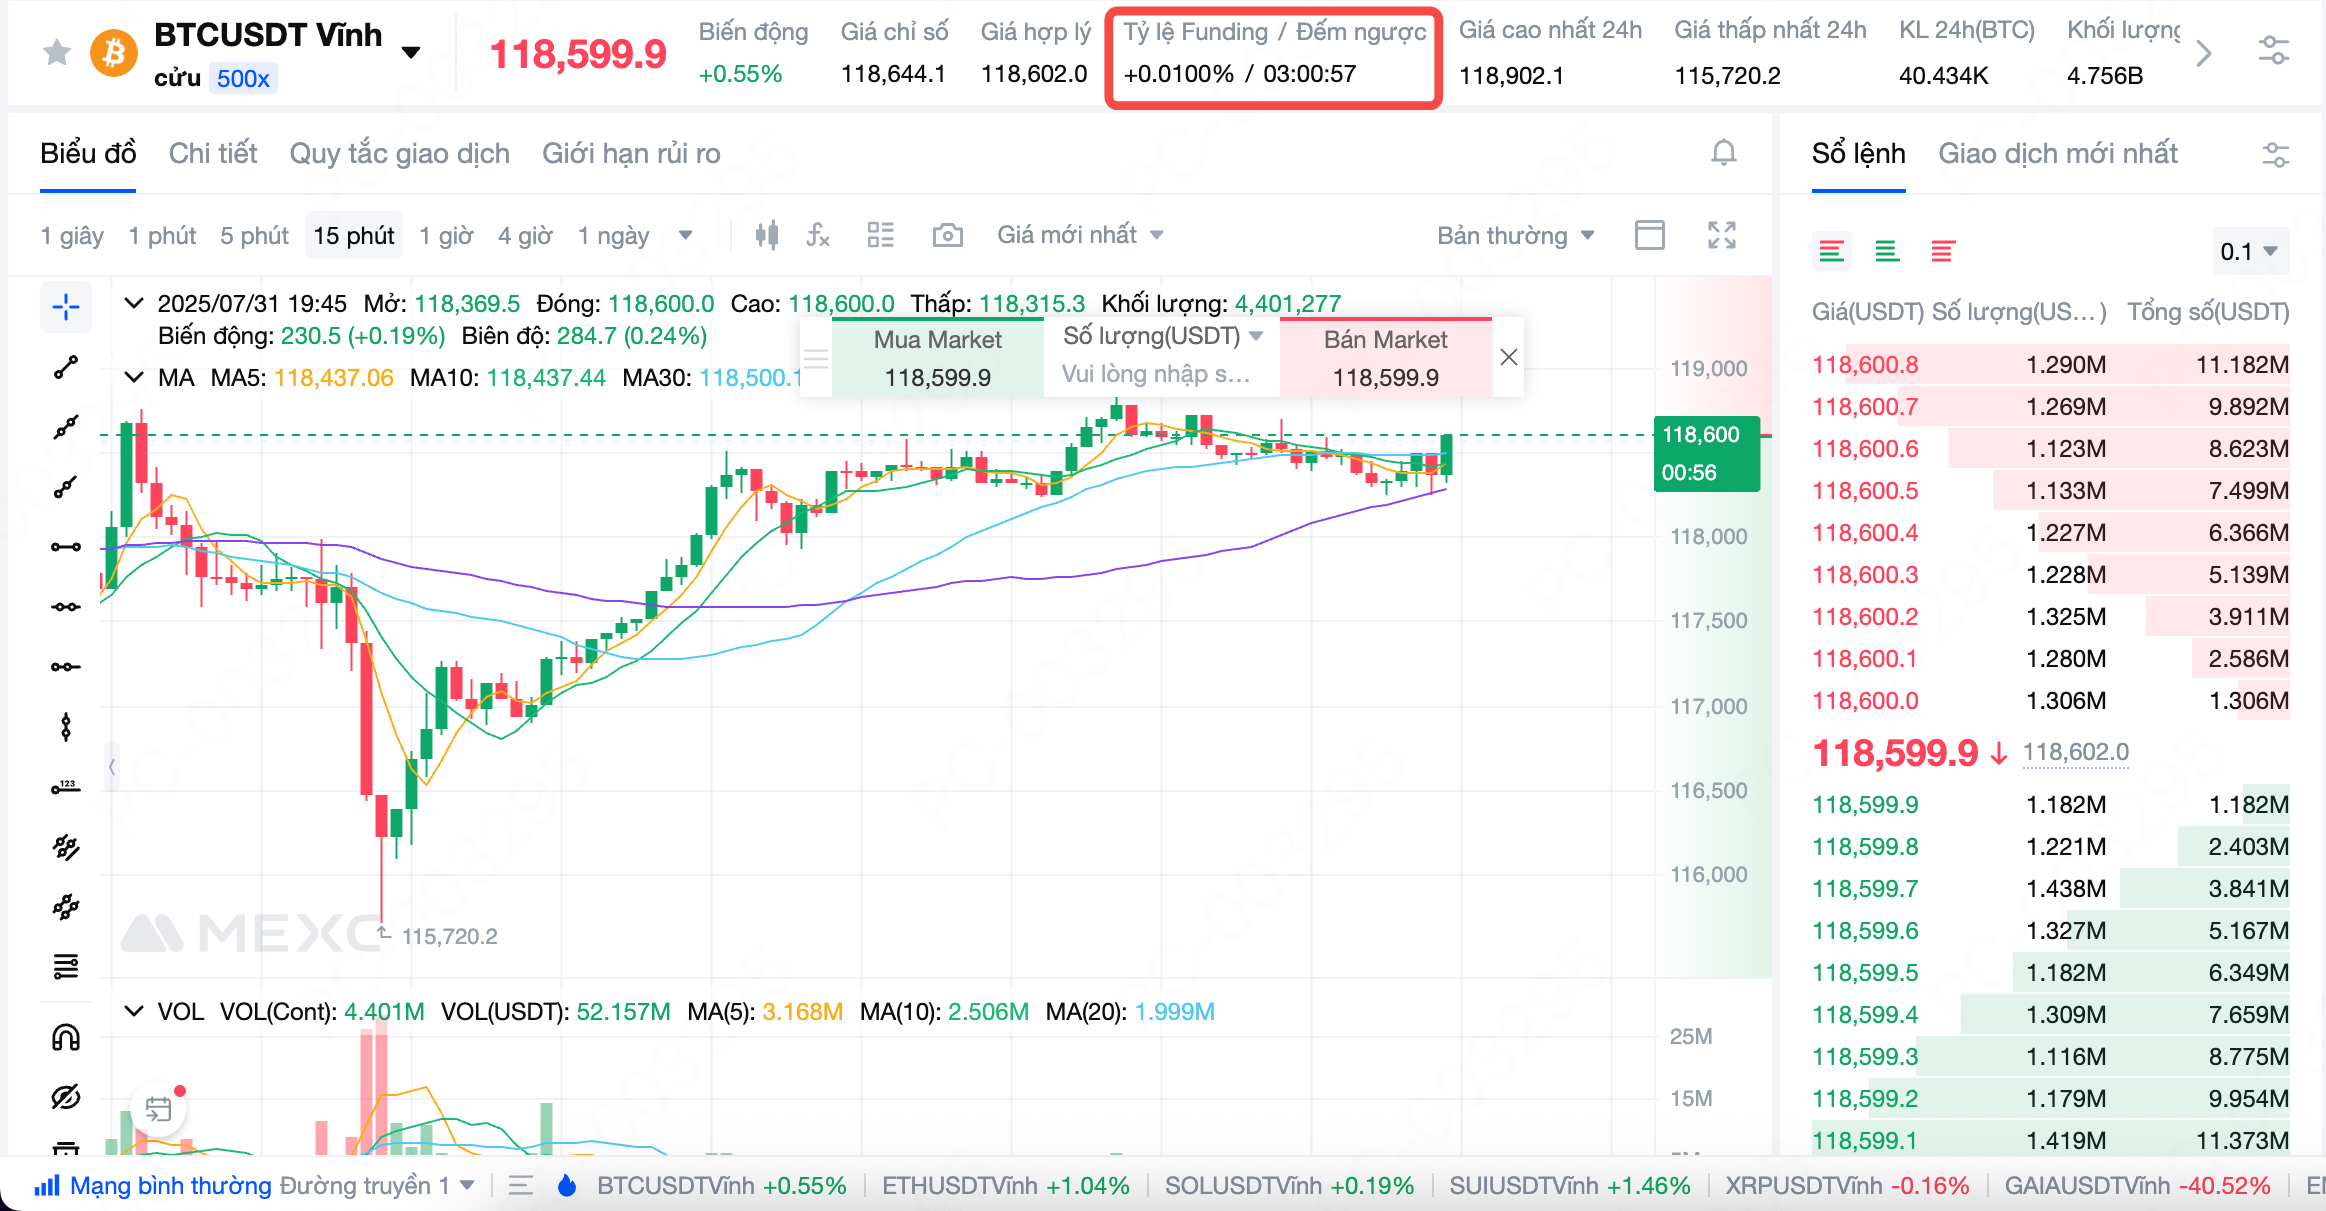Select the trend line drawing tool
This screenshot has height=1211, width=2326.
pyautogui.click(x=66, y=367)
